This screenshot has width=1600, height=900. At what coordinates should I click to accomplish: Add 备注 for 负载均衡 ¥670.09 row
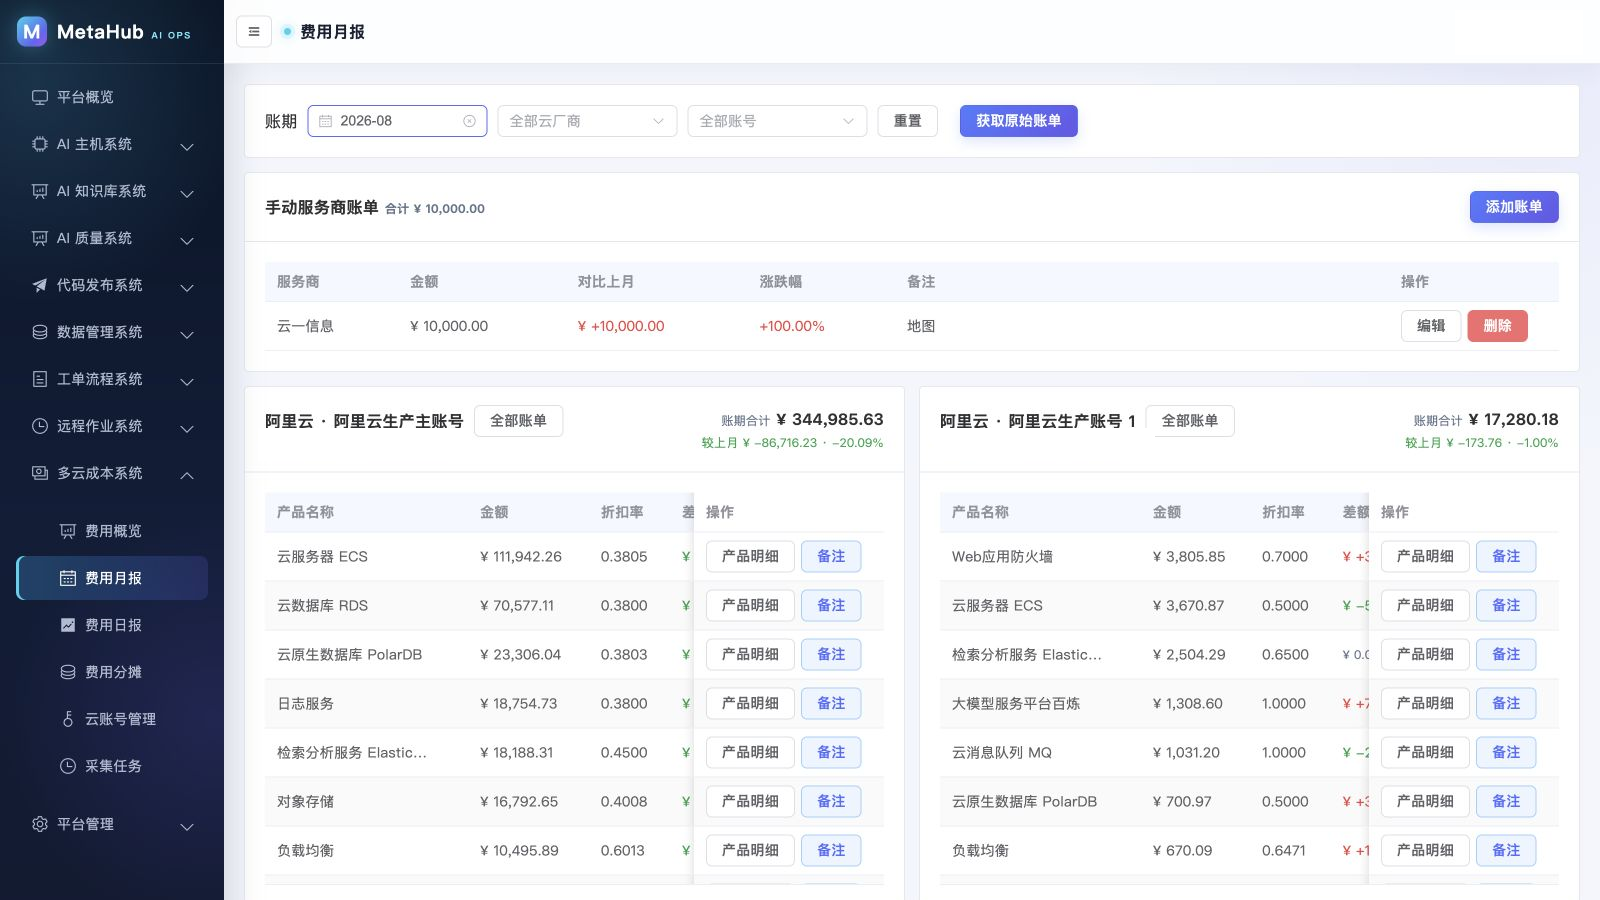pyautogui.click(x=1506, y=850)
